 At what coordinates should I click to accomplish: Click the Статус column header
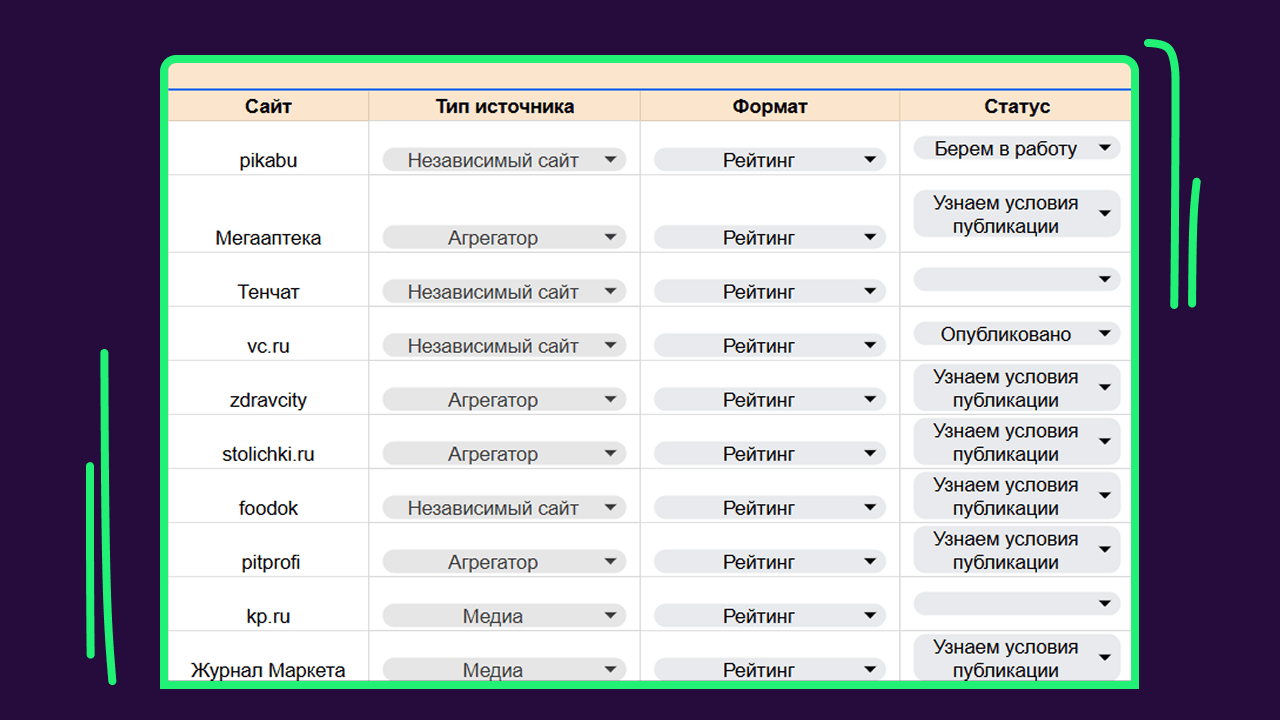pos(1016,107)
